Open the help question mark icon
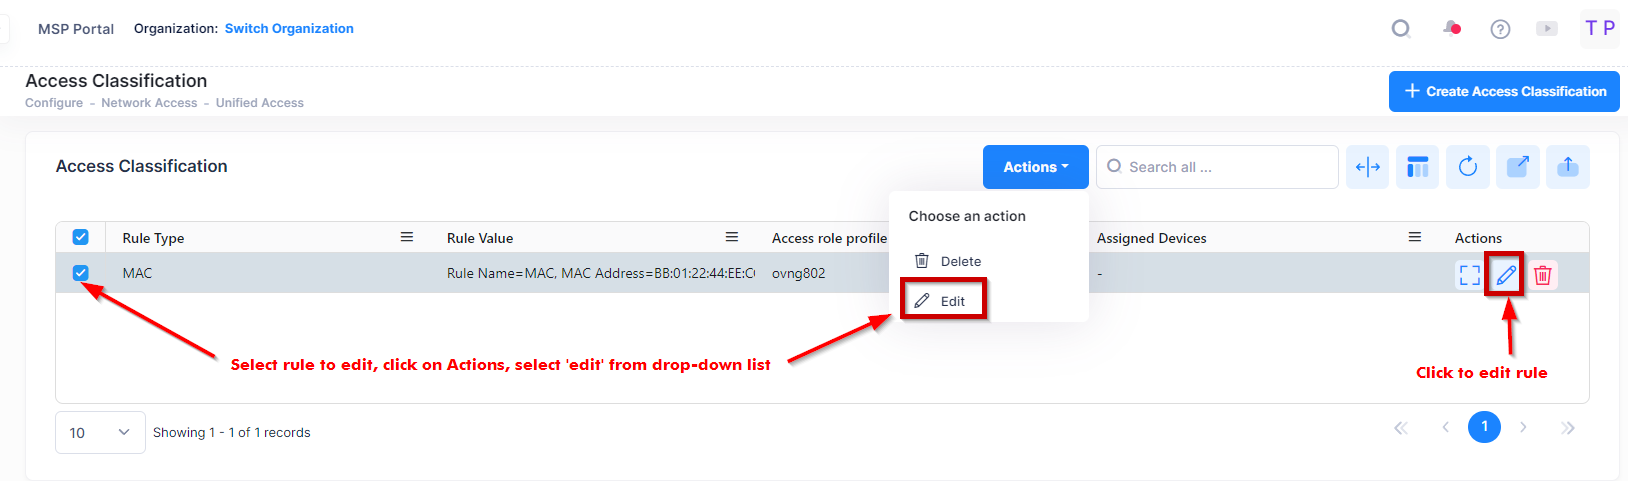This screenshot has width=1628, height=481. click(1500, 29)
